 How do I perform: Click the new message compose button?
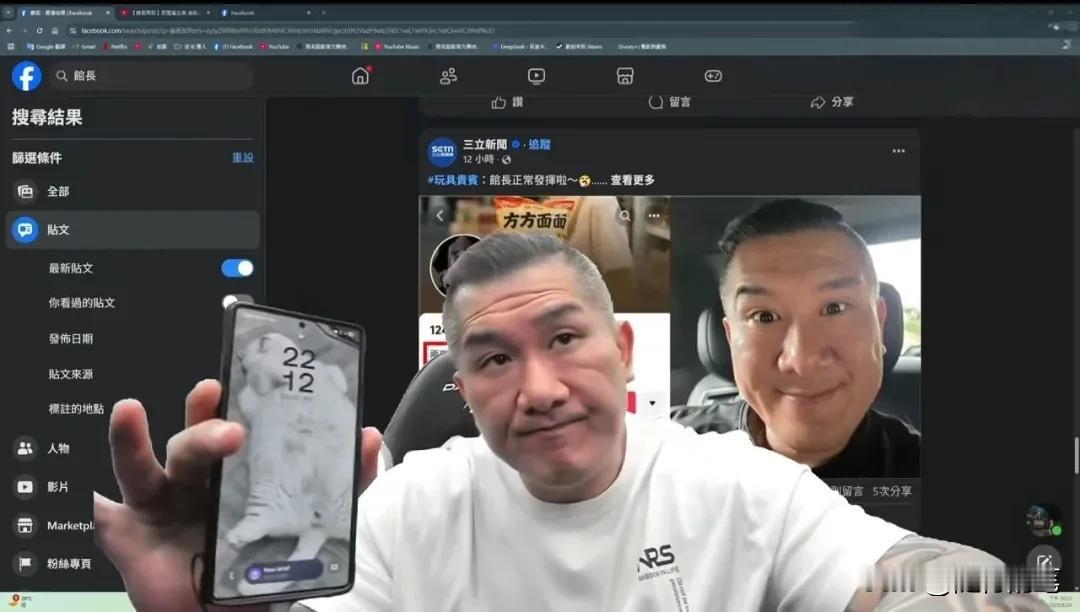[x=1043, y=562]
